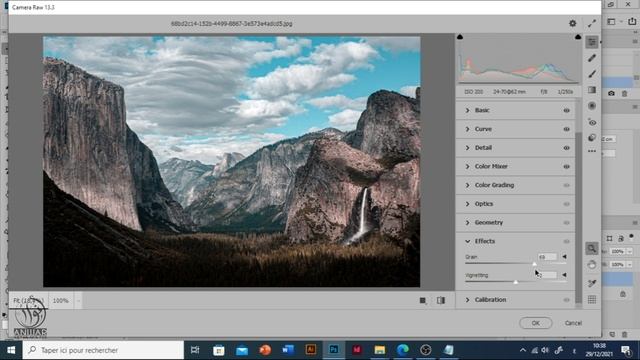Click the Vignetting value input field
This screenshot has height=360, width=640.
pyautogui.click(x=547, y=275)
